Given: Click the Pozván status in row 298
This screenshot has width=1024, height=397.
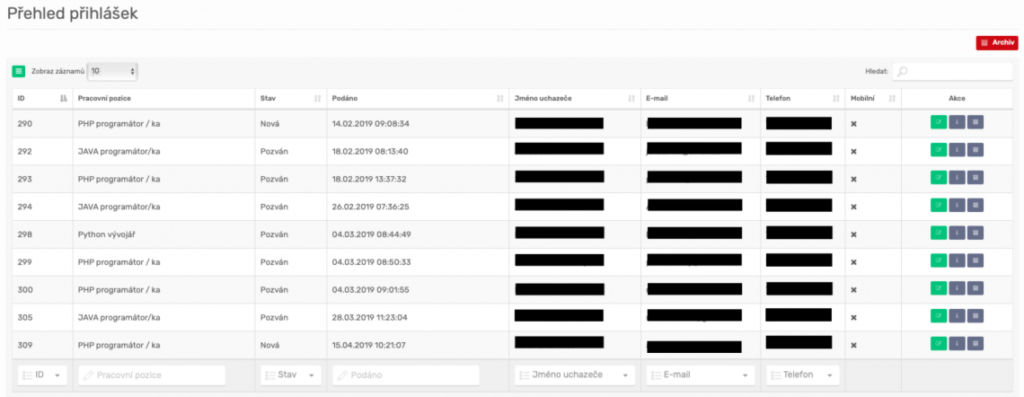Looking at the screenshot, I should [274, 234].
